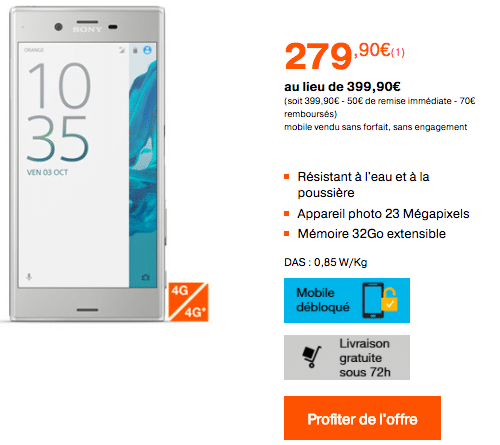The width and height of the screenshot is (500, 445).
Task: Select the Mobile débloqué banner
Action: click(x=347, y=300)
